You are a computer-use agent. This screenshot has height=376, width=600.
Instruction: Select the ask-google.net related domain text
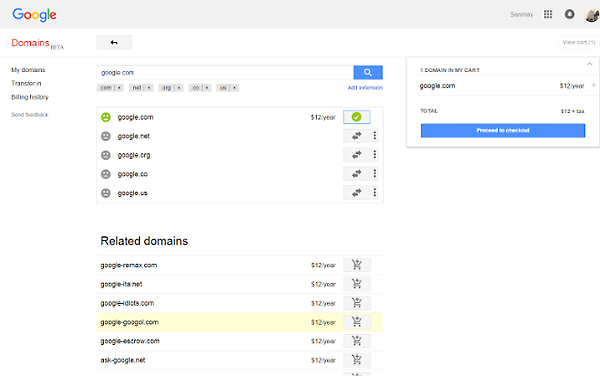tap(123, 360)
